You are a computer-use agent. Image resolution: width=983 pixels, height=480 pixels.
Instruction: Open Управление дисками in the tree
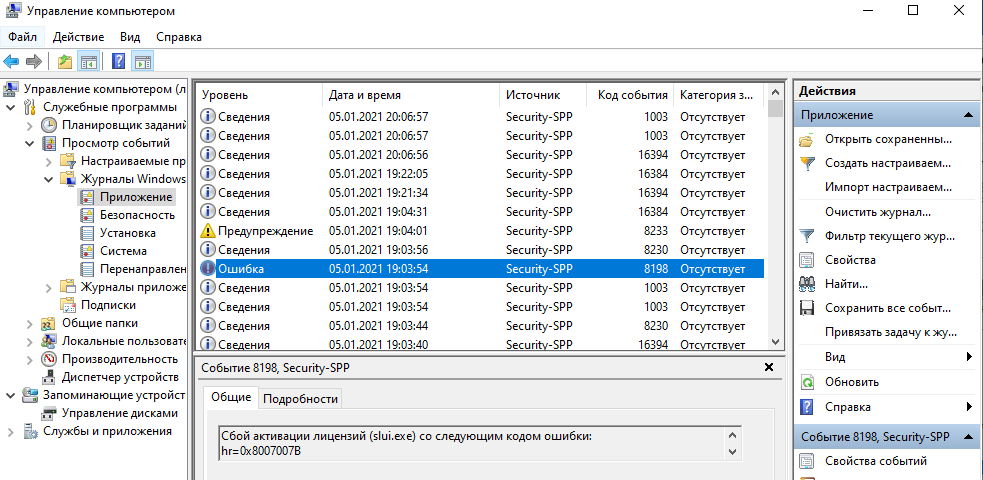pyautogui.click(x=119, y=414)
